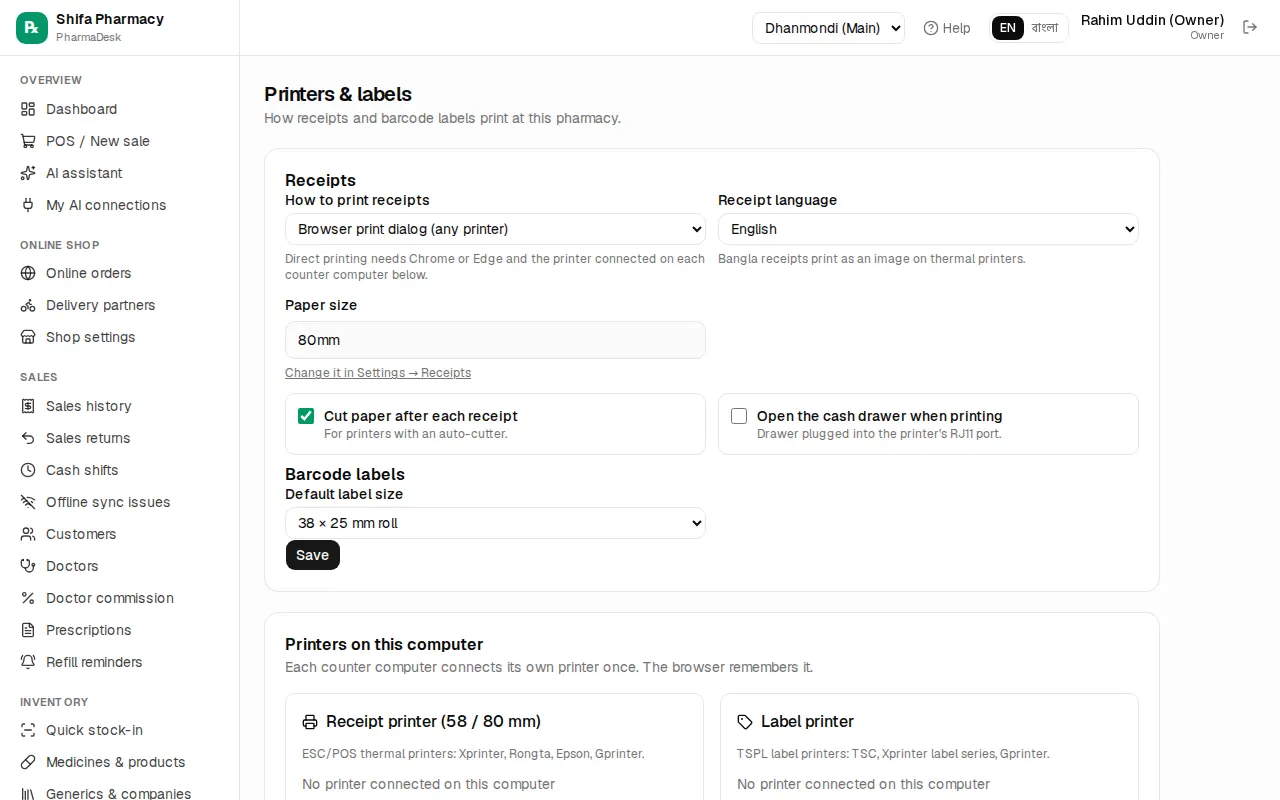The height and width of the screenshot is (800, 1280).
Task: Click the Doctors stethoscope icon
Action: [28, 566]
